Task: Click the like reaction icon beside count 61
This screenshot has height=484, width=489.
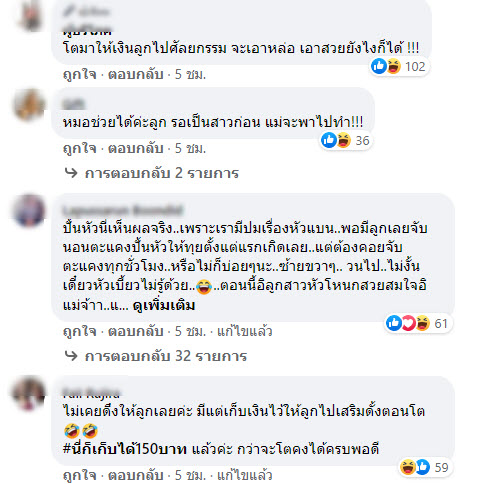Action: tap(394, 323)
